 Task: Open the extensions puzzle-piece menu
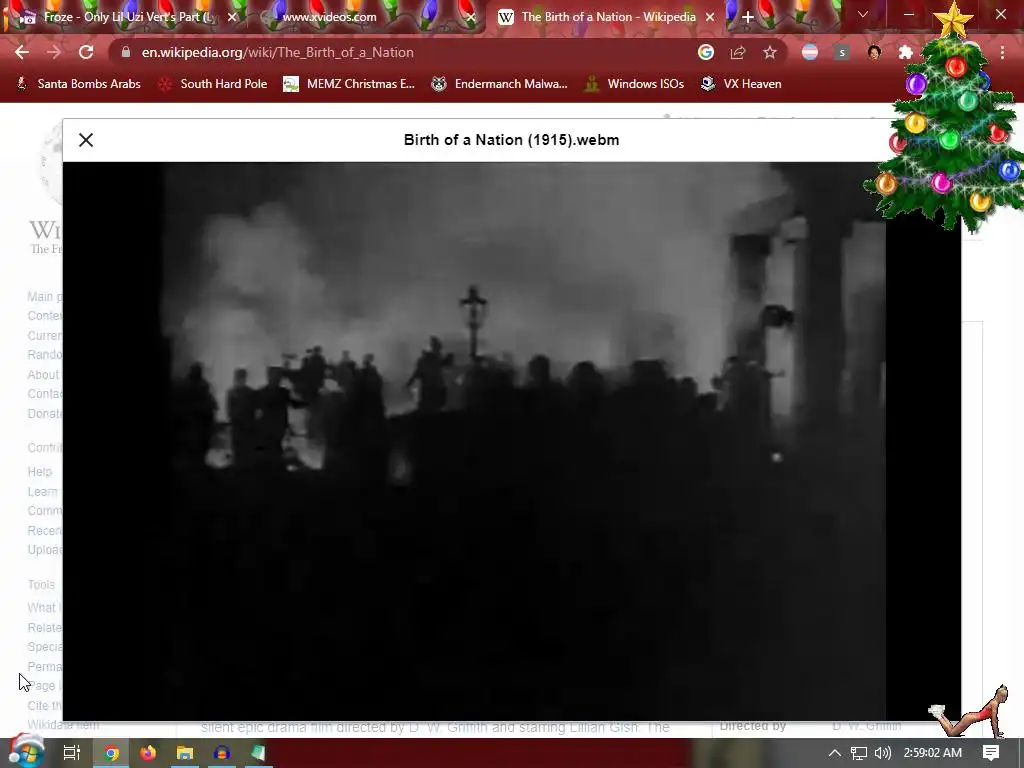pyautogui.click(x=906, y=52)
